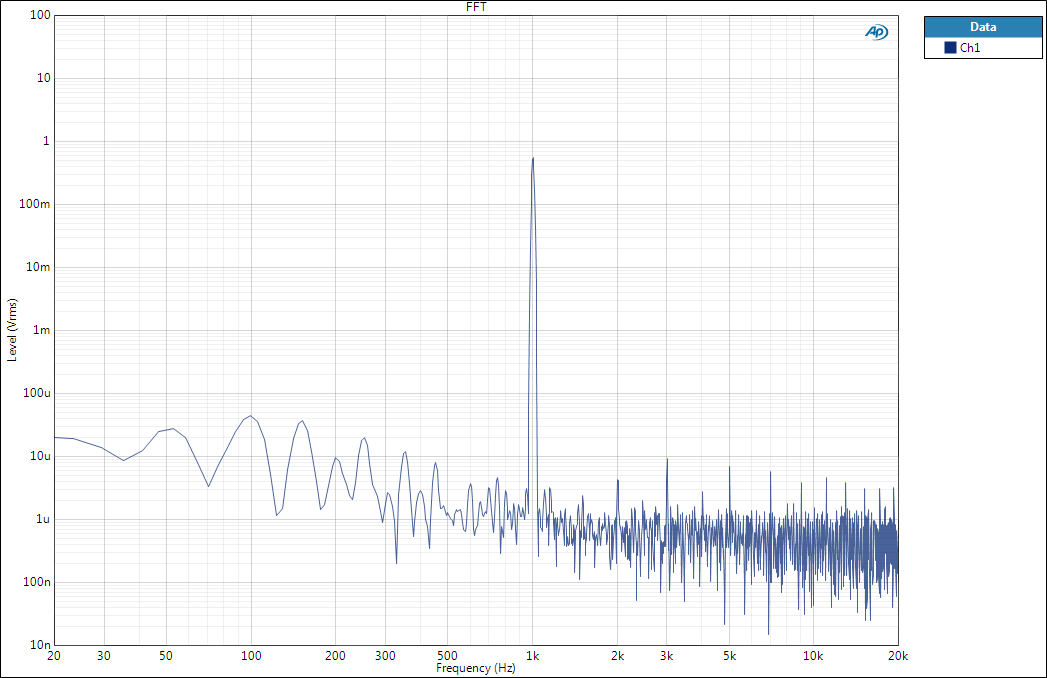The image size is (1047, 678).
Task: Click the 20k label at x-axis end
Action: pyautogui.click(x=898, y=656)
